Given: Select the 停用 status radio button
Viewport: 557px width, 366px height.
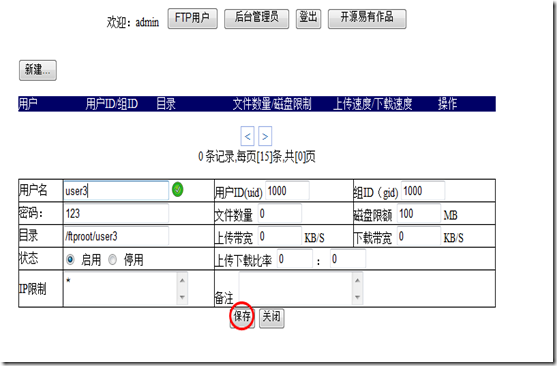Looking at the screenshot, I should [x=112, y=260].
